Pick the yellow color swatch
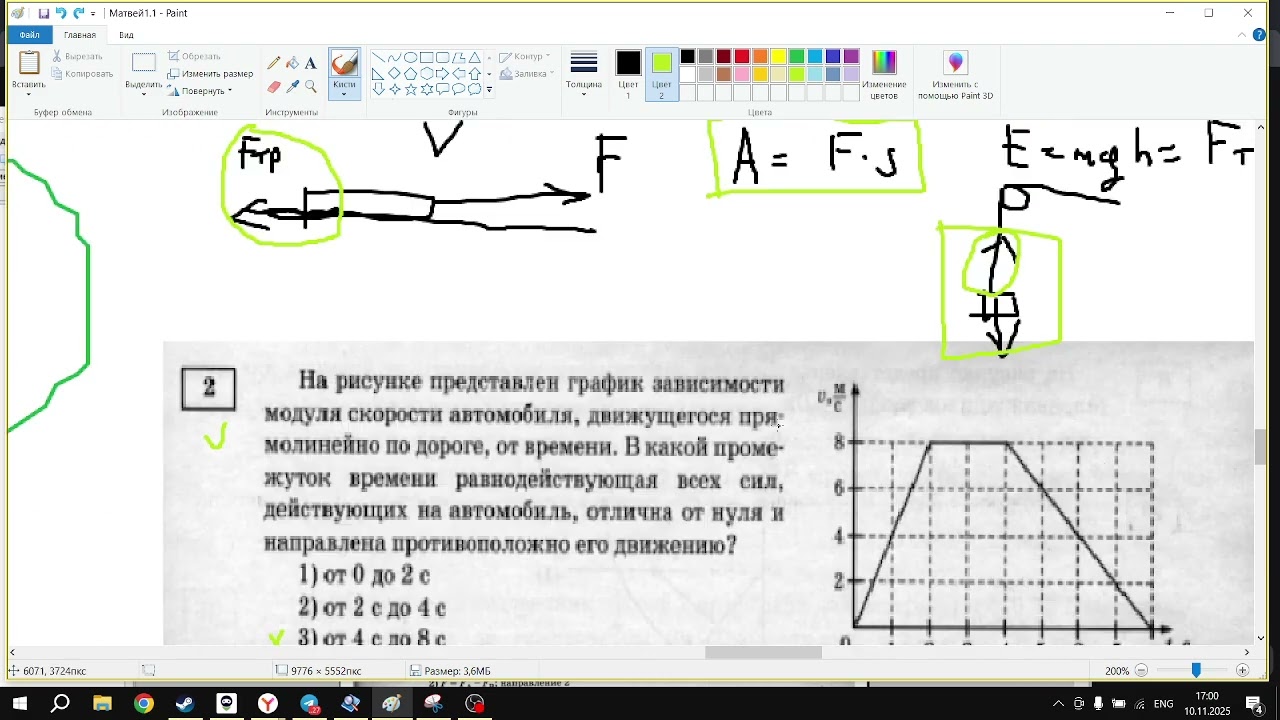Screen dimensions: 1280x720 [778, 57]
